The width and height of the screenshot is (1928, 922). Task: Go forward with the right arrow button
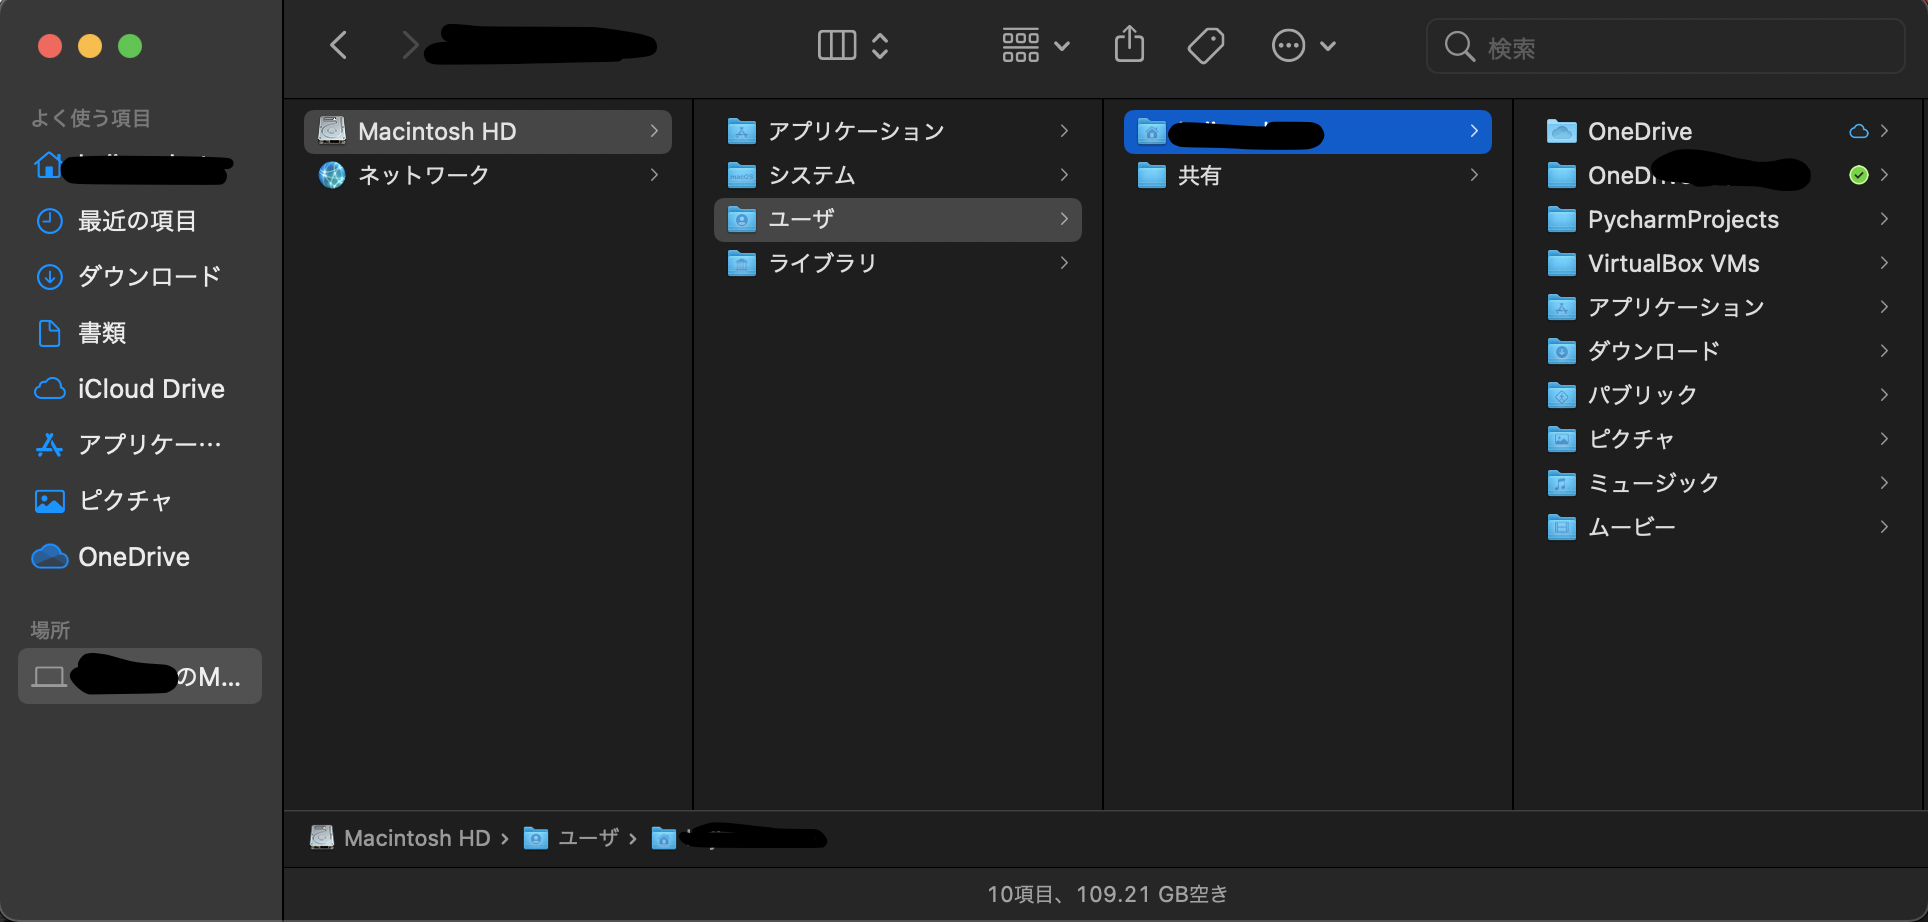pos(409,45)
